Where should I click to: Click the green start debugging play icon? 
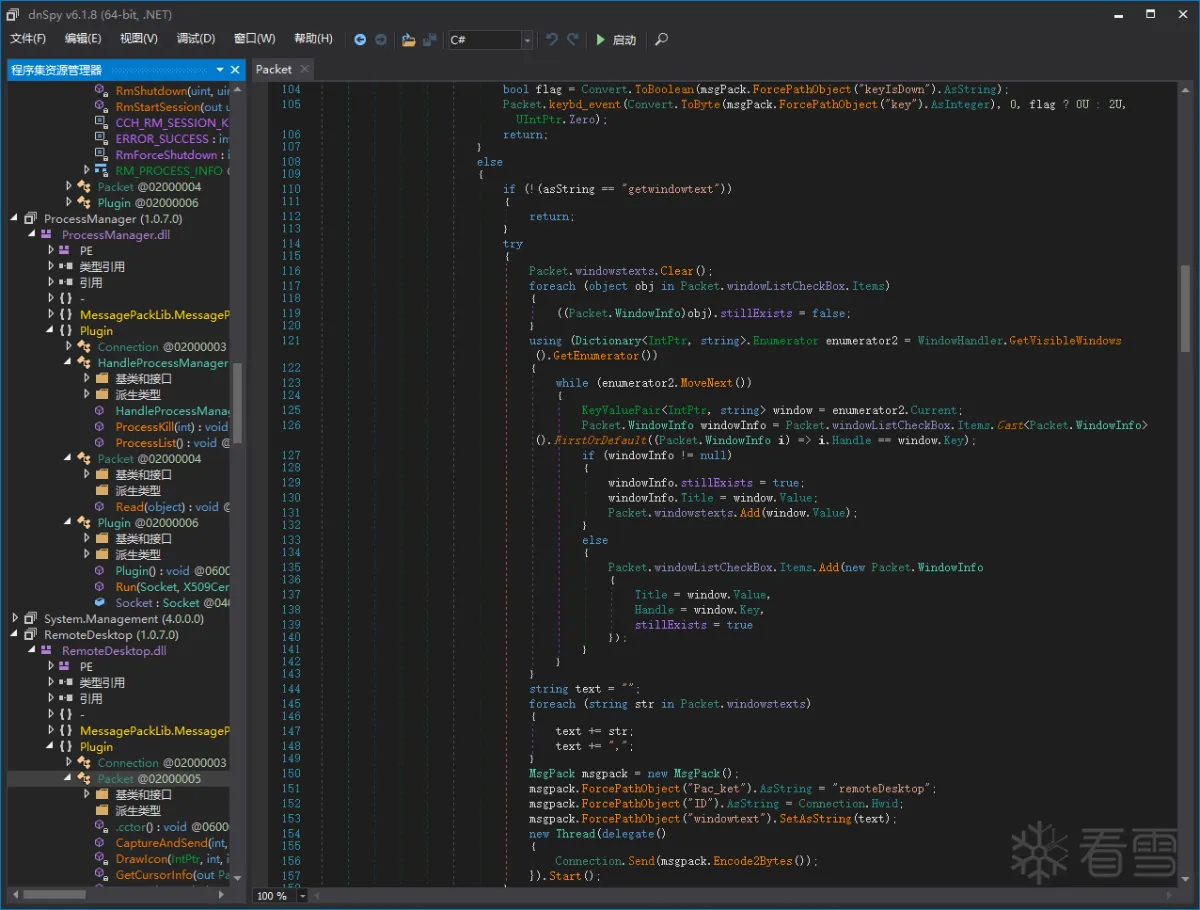point(600,40)
